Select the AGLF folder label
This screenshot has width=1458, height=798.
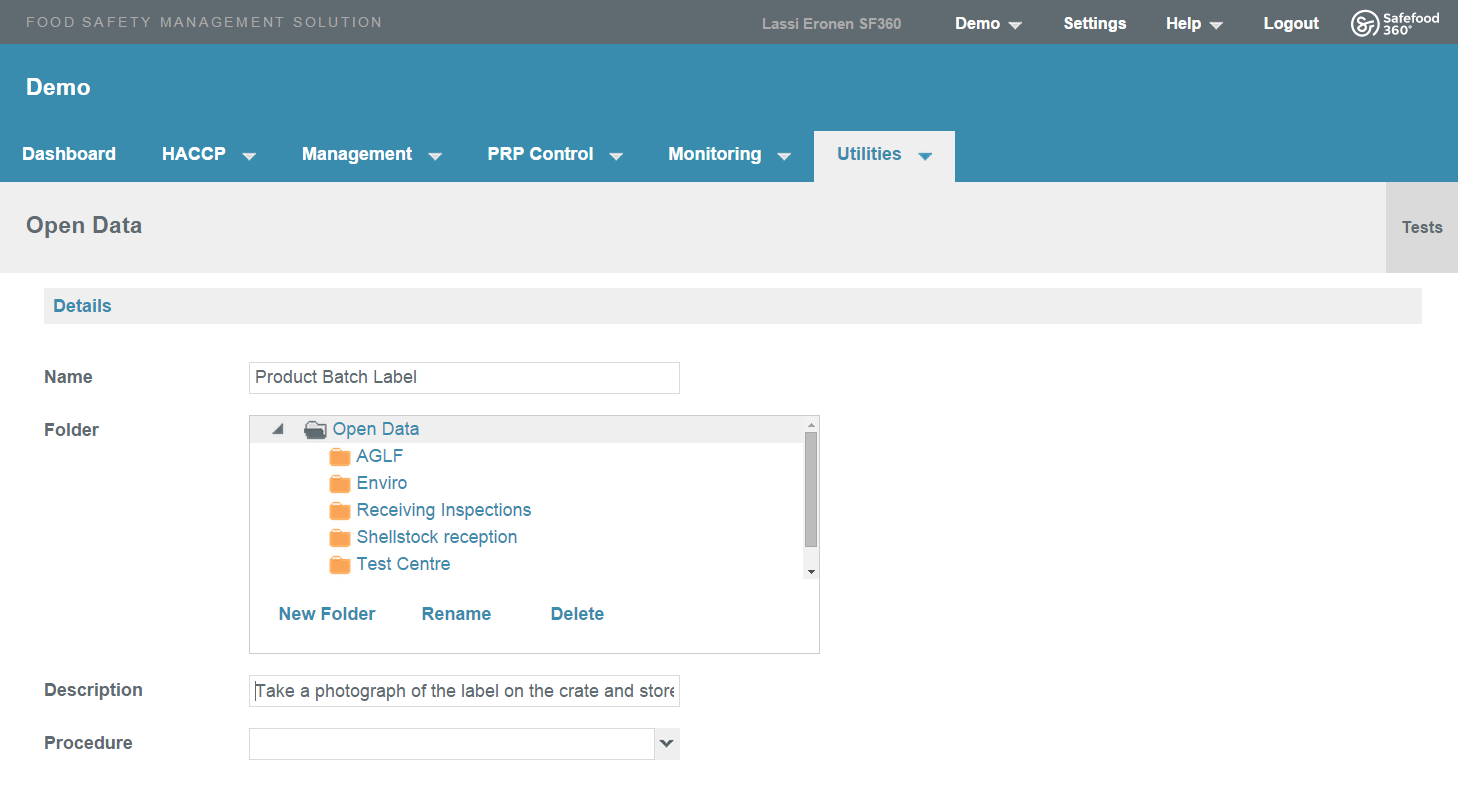click(x=380, y=457)
